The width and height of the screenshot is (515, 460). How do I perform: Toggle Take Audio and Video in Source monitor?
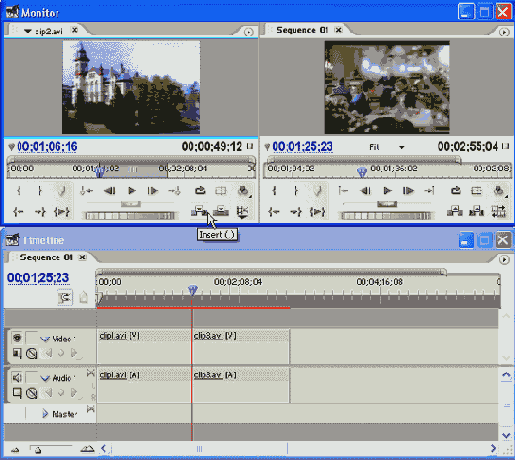pos(242,212)
